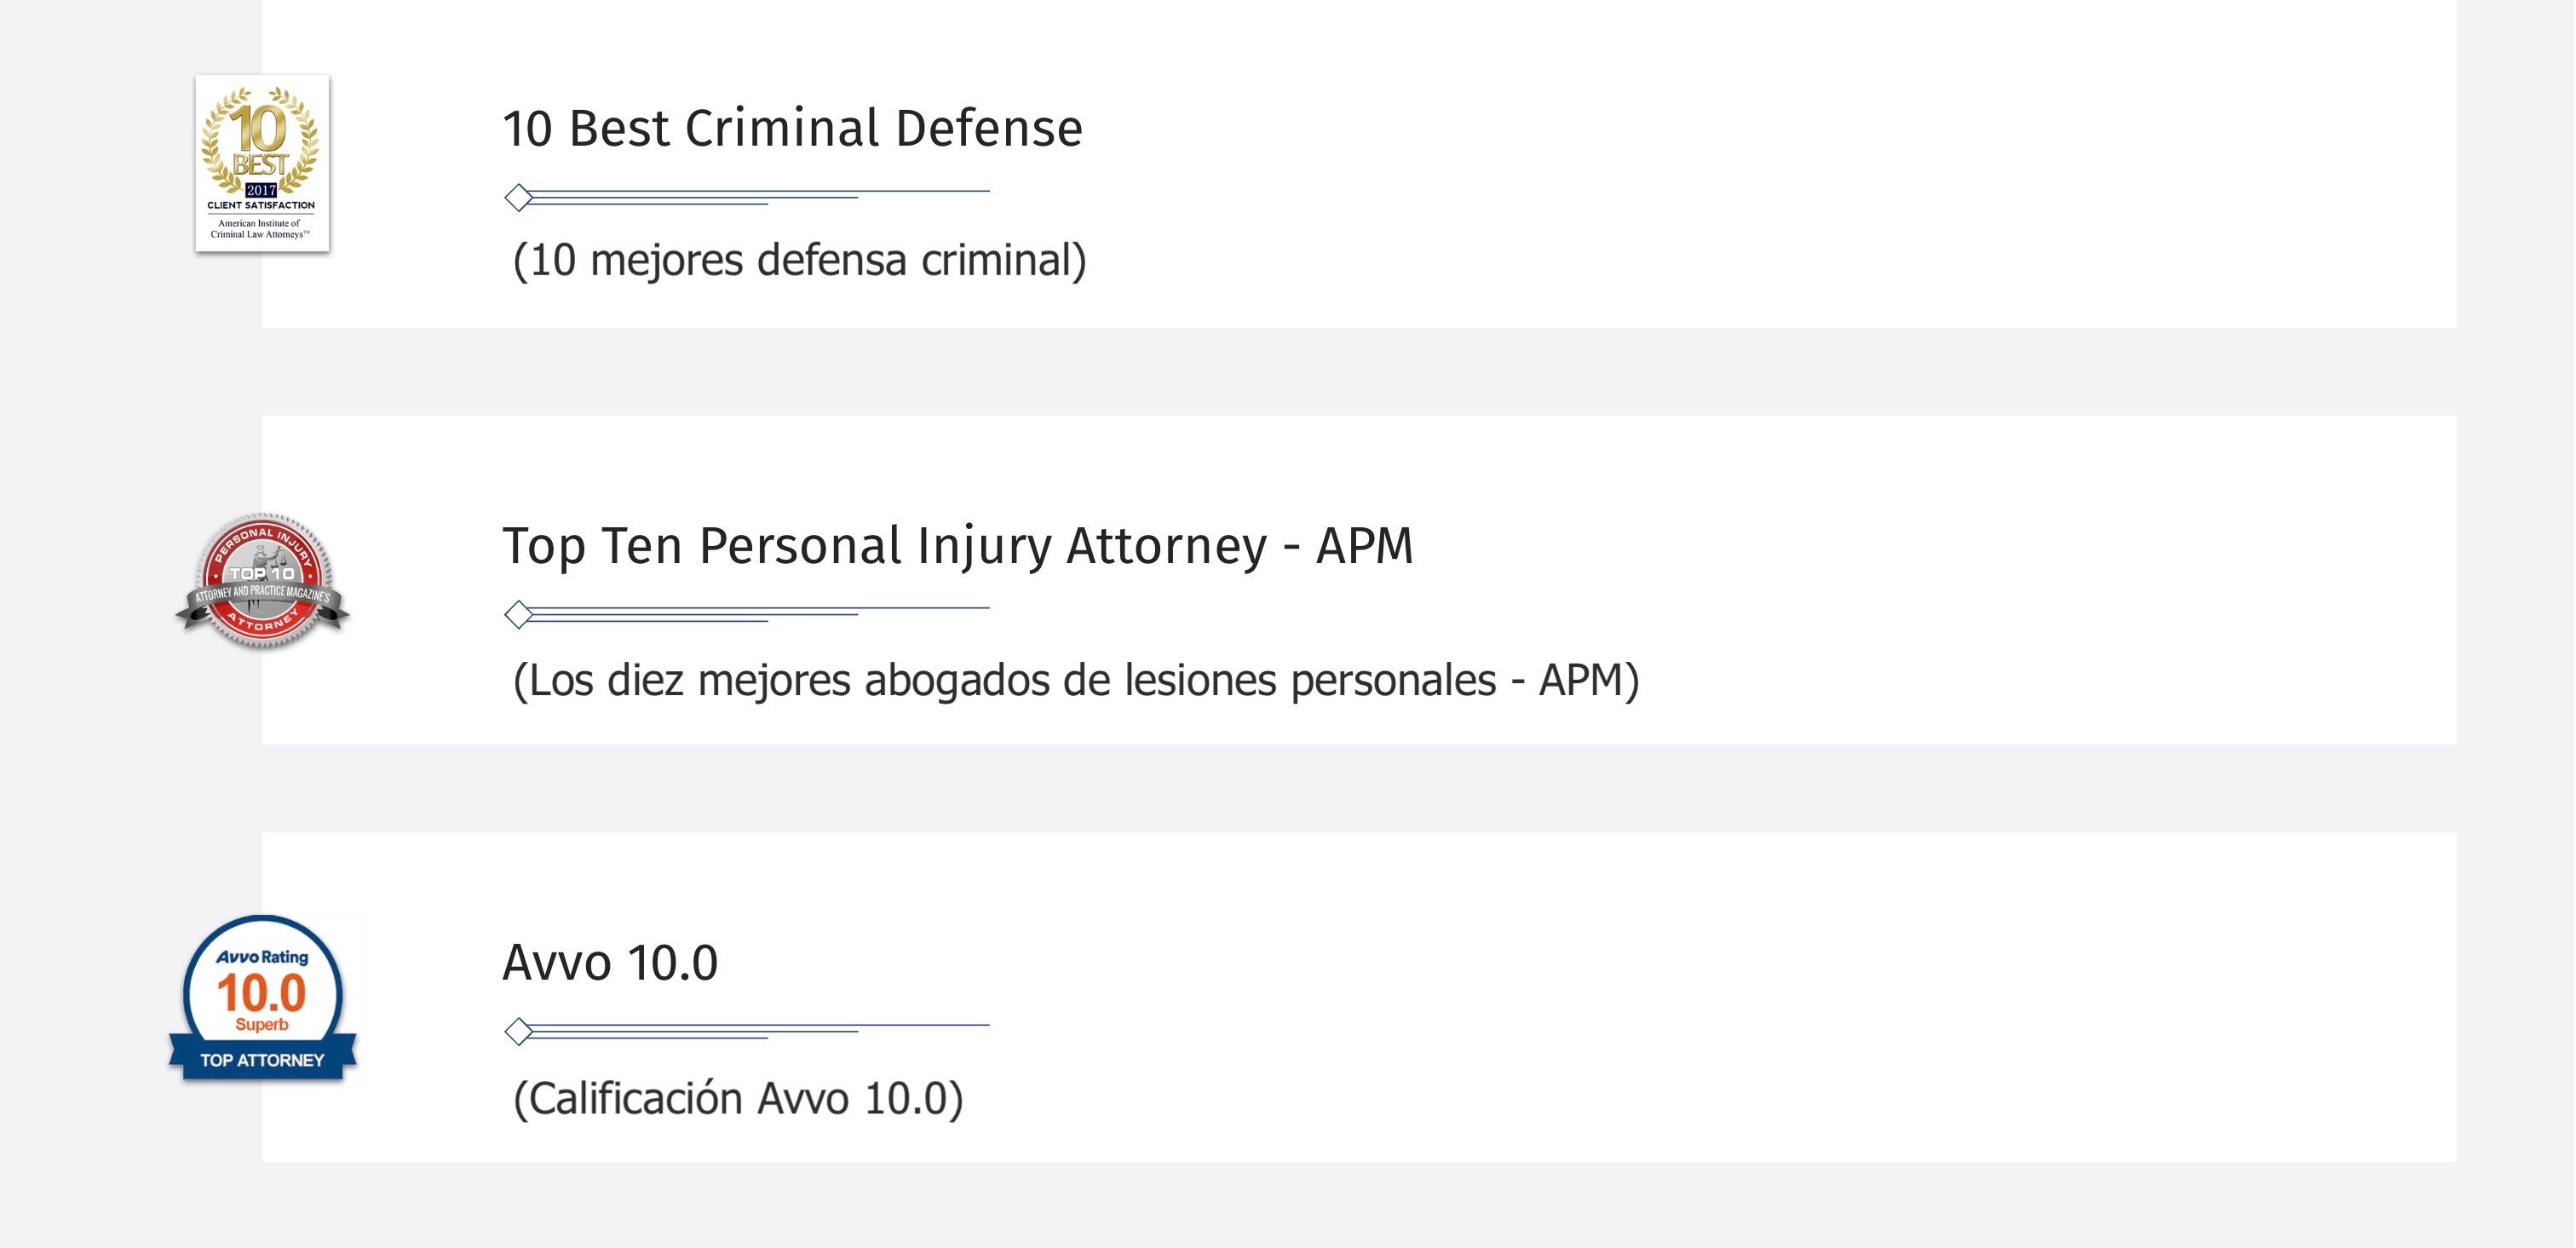Click the Los diez mejores abogados subtitle
The width and height of the screenshot is (2576, 1248).
pyautogui.click(x=1076, y=680)
